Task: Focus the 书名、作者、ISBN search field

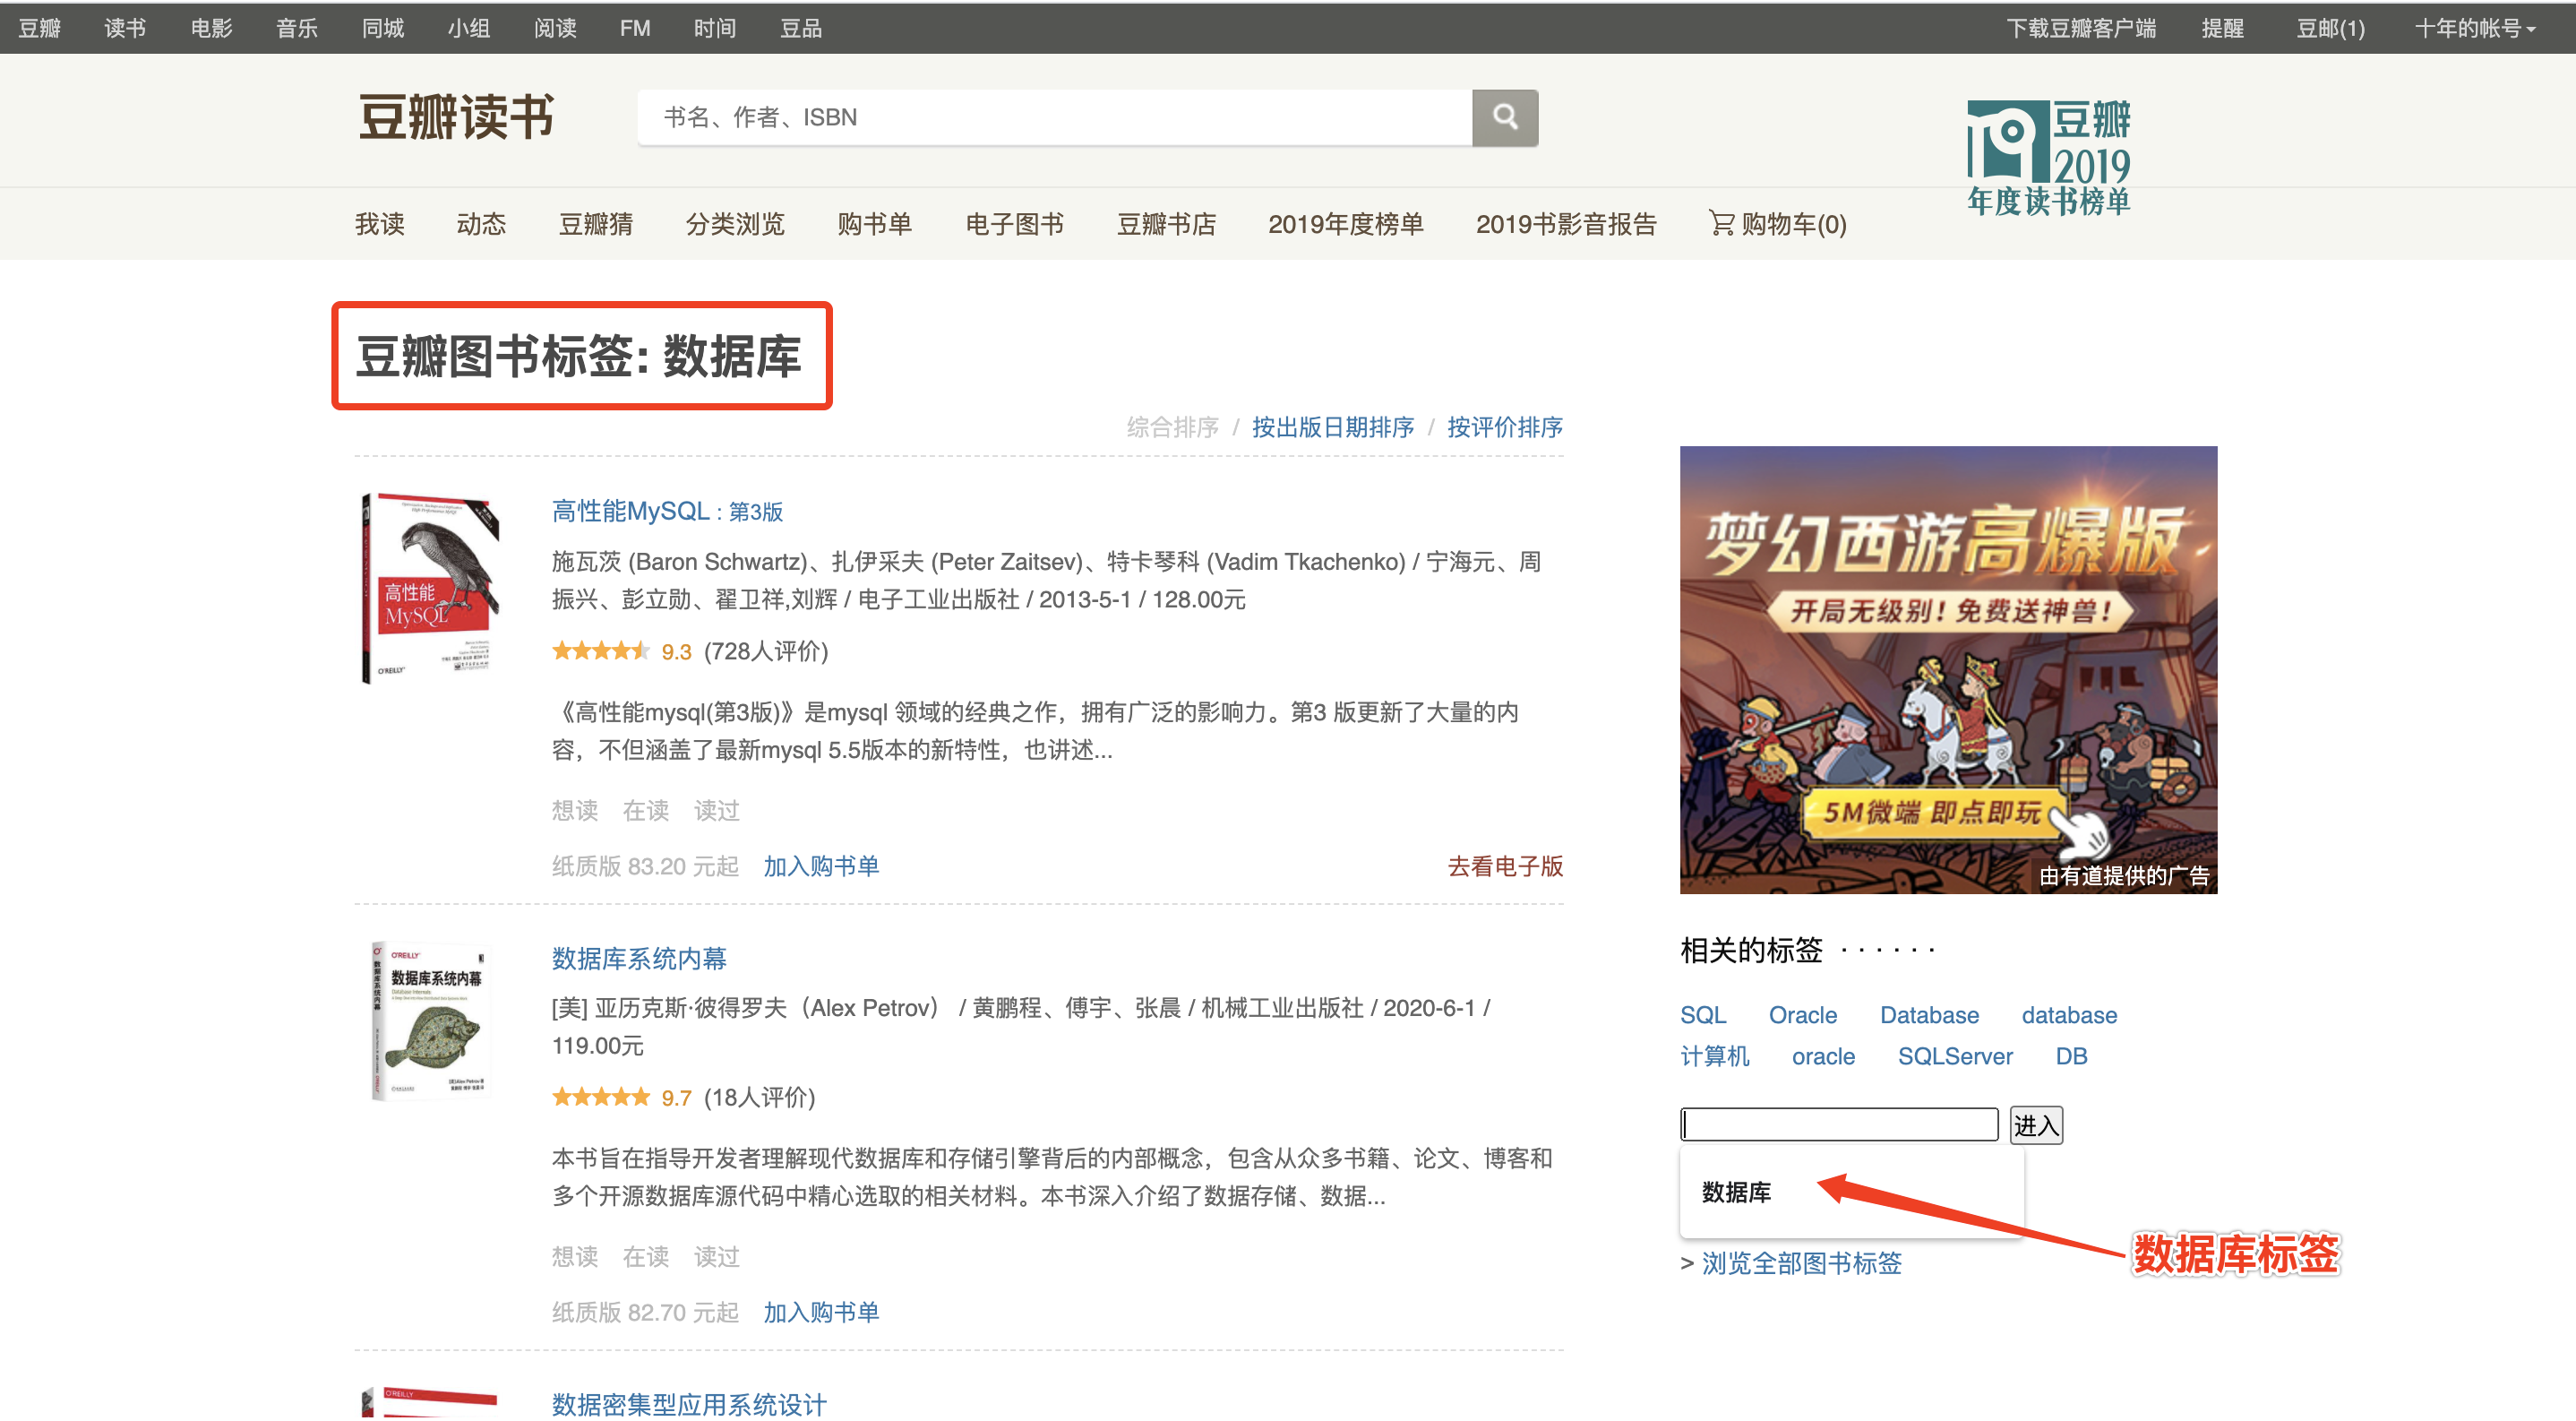Action: [1054, 117]
